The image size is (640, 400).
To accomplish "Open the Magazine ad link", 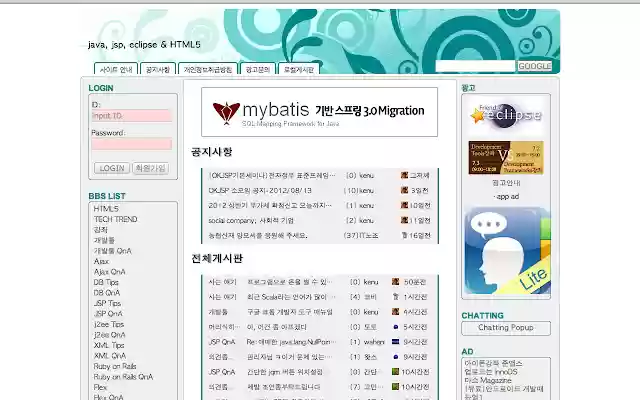I will pyautogui.click(x=488, y=380).
